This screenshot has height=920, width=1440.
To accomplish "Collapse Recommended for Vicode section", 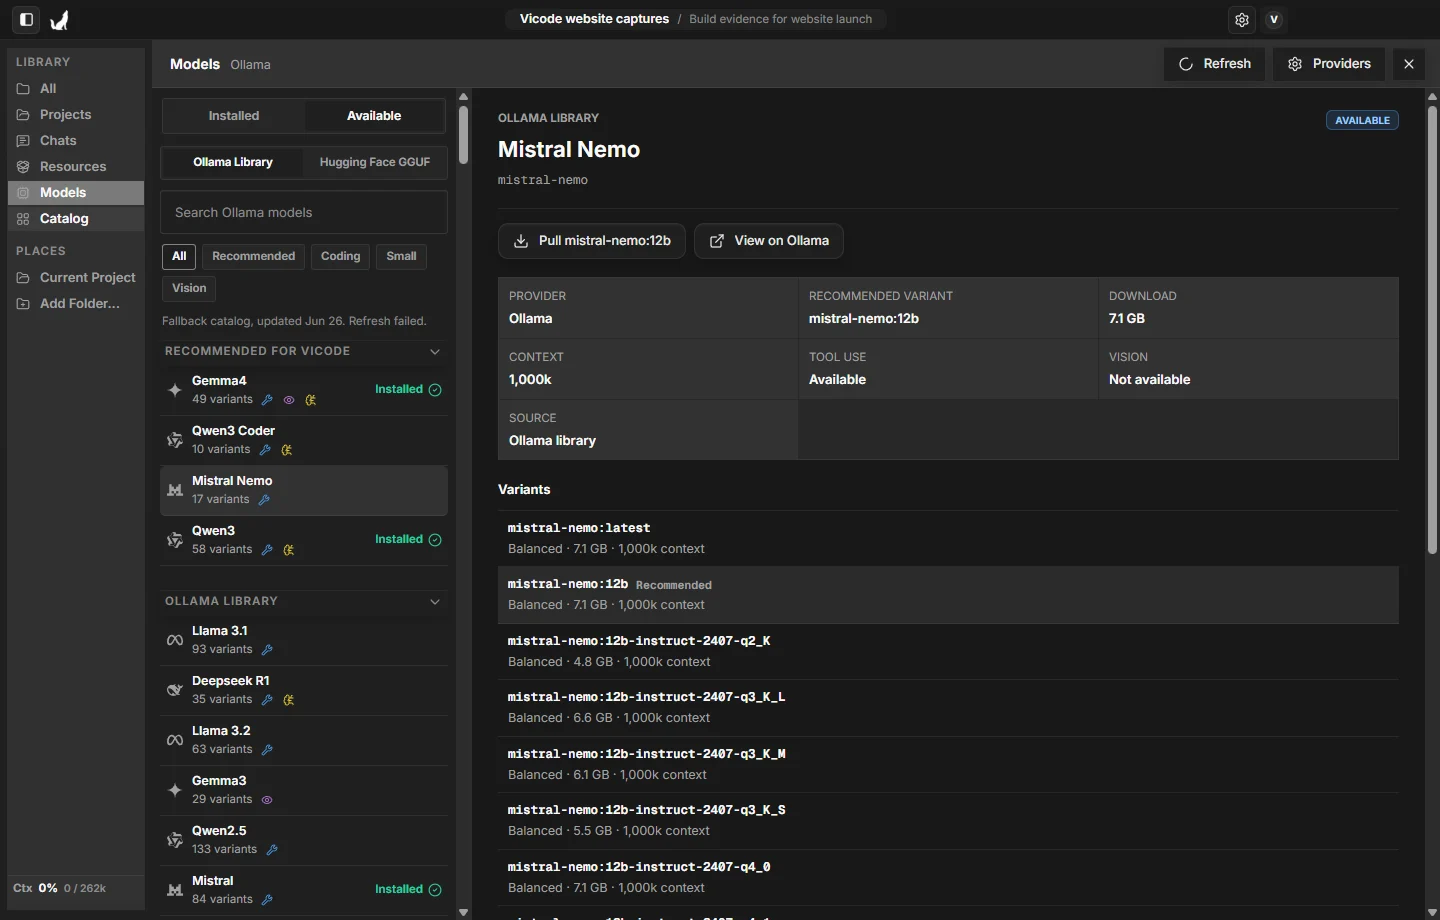I will 435,352.
